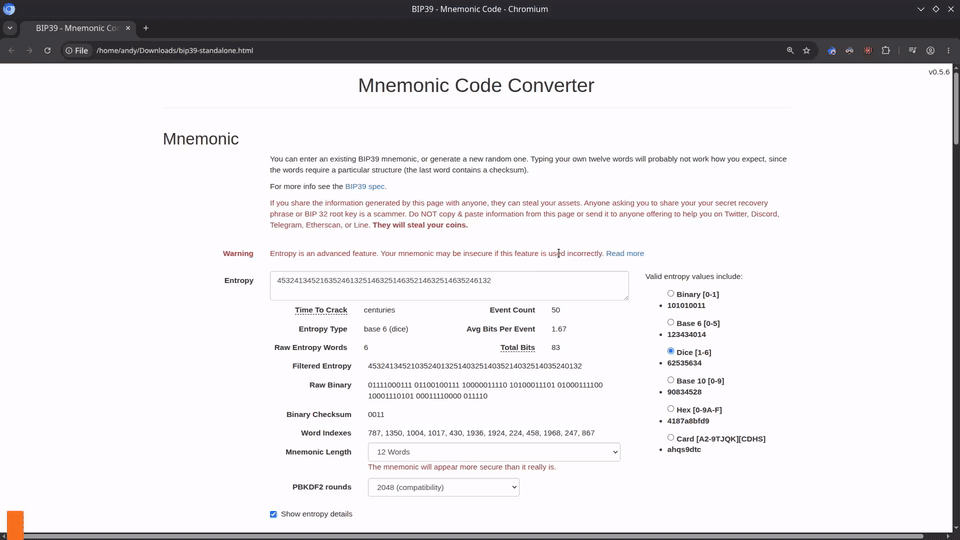The width and height of the screenshot is (960, 540).
Task: Click the Hex example value 4187a8bfd9
Action: tap(688, 421)
